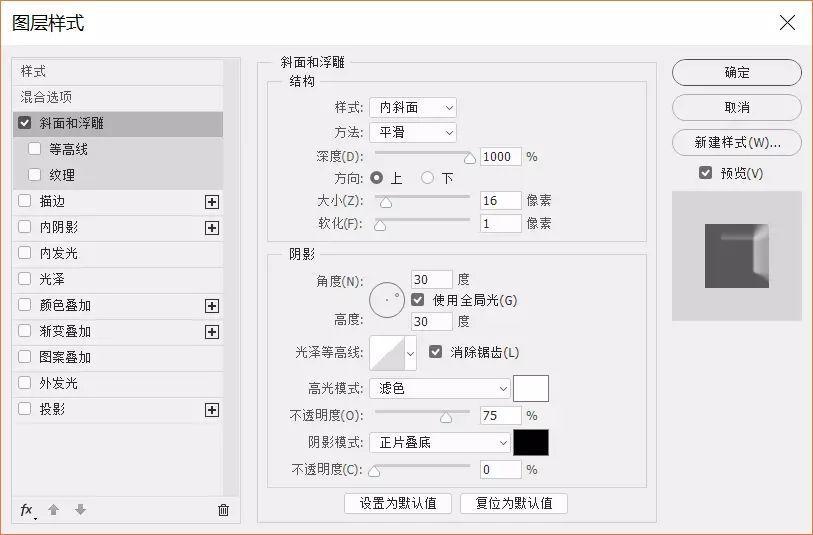Screen dimensions: 813x535
Task: Click the 软化 value field showing 1
Action: coord(500,224)
